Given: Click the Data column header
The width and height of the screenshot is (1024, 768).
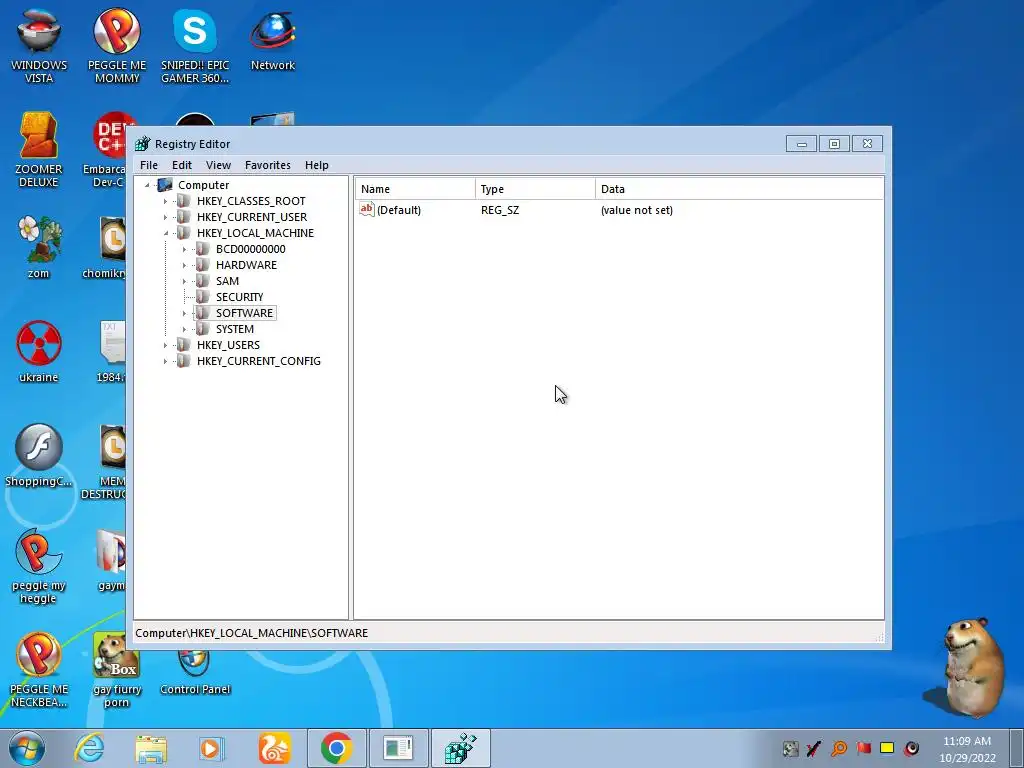Looking at the screenshot, I should point(739,189).
